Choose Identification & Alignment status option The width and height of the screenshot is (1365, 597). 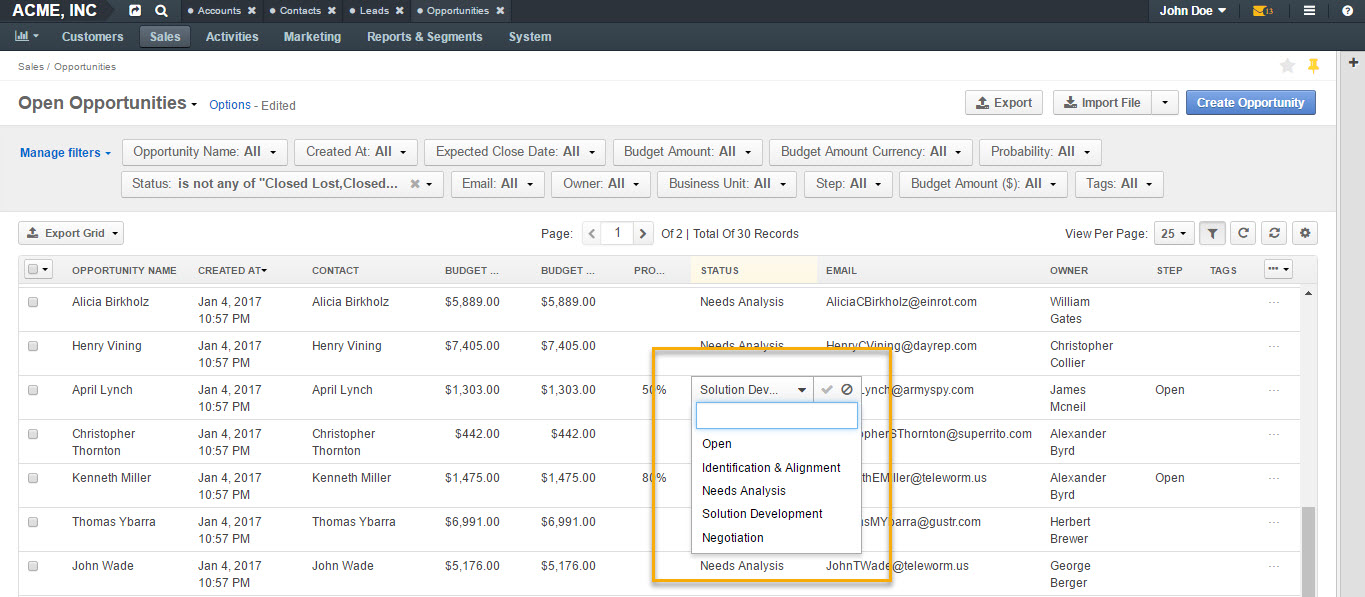776,468
